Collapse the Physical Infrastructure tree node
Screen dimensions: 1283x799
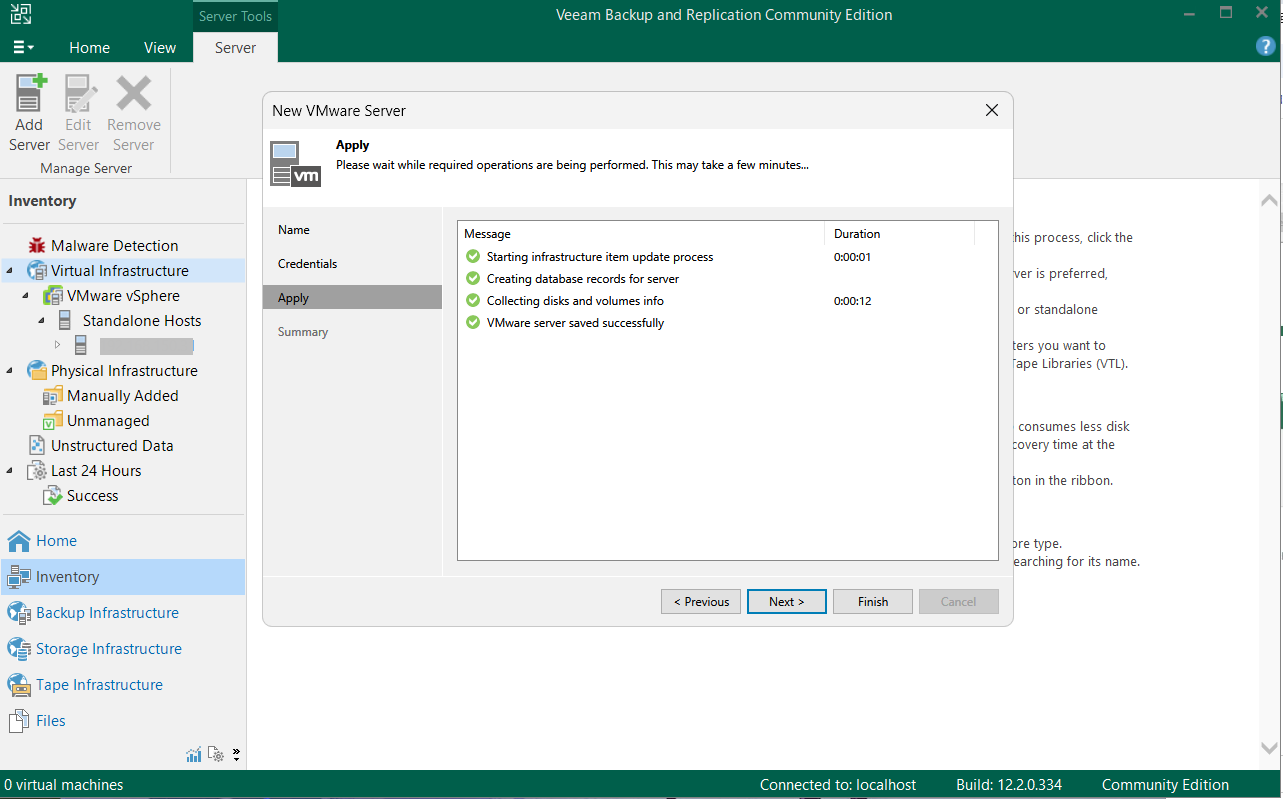point(9,370)
